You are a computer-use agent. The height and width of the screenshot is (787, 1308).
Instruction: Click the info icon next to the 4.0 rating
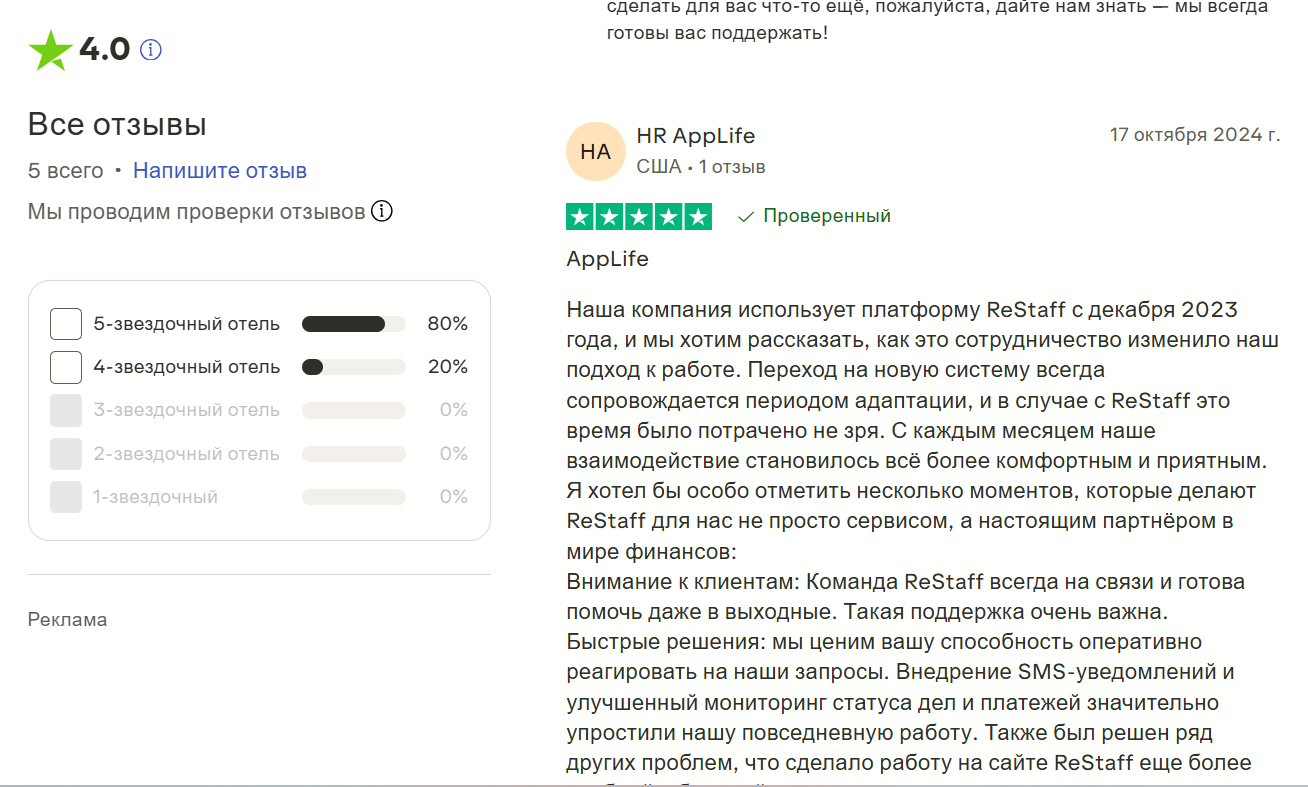[x=150, y=48]
